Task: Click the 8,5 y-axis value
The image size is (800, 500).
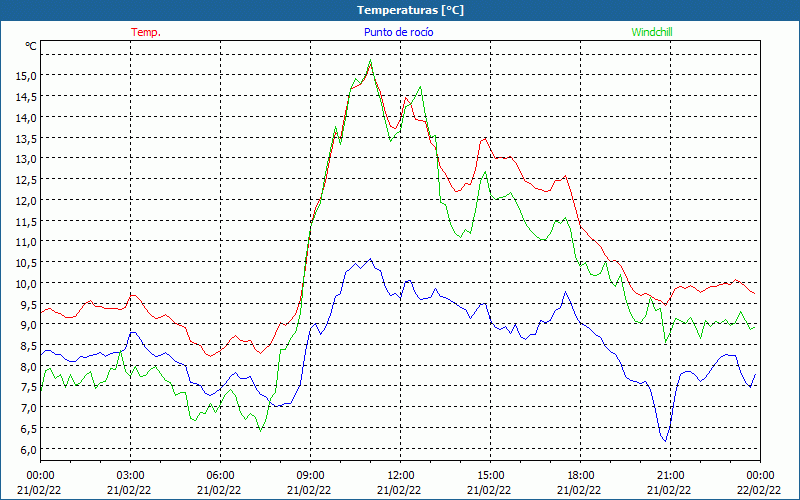Action: (x=28, y=345)
